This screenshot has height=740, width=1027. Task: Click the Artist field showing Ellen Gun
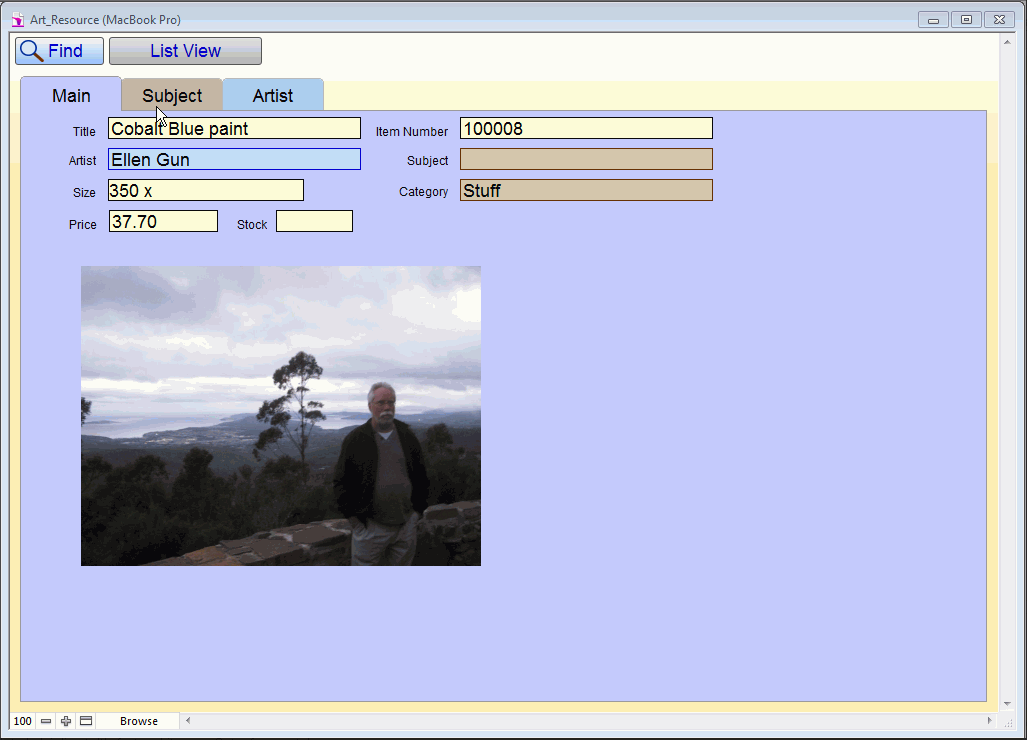[x=234, y=159]
